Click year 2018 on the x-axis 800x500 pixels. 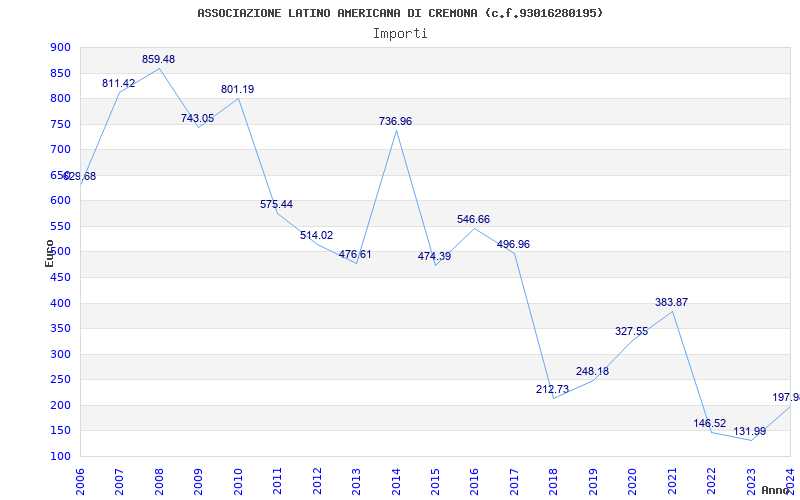(554, 480)
